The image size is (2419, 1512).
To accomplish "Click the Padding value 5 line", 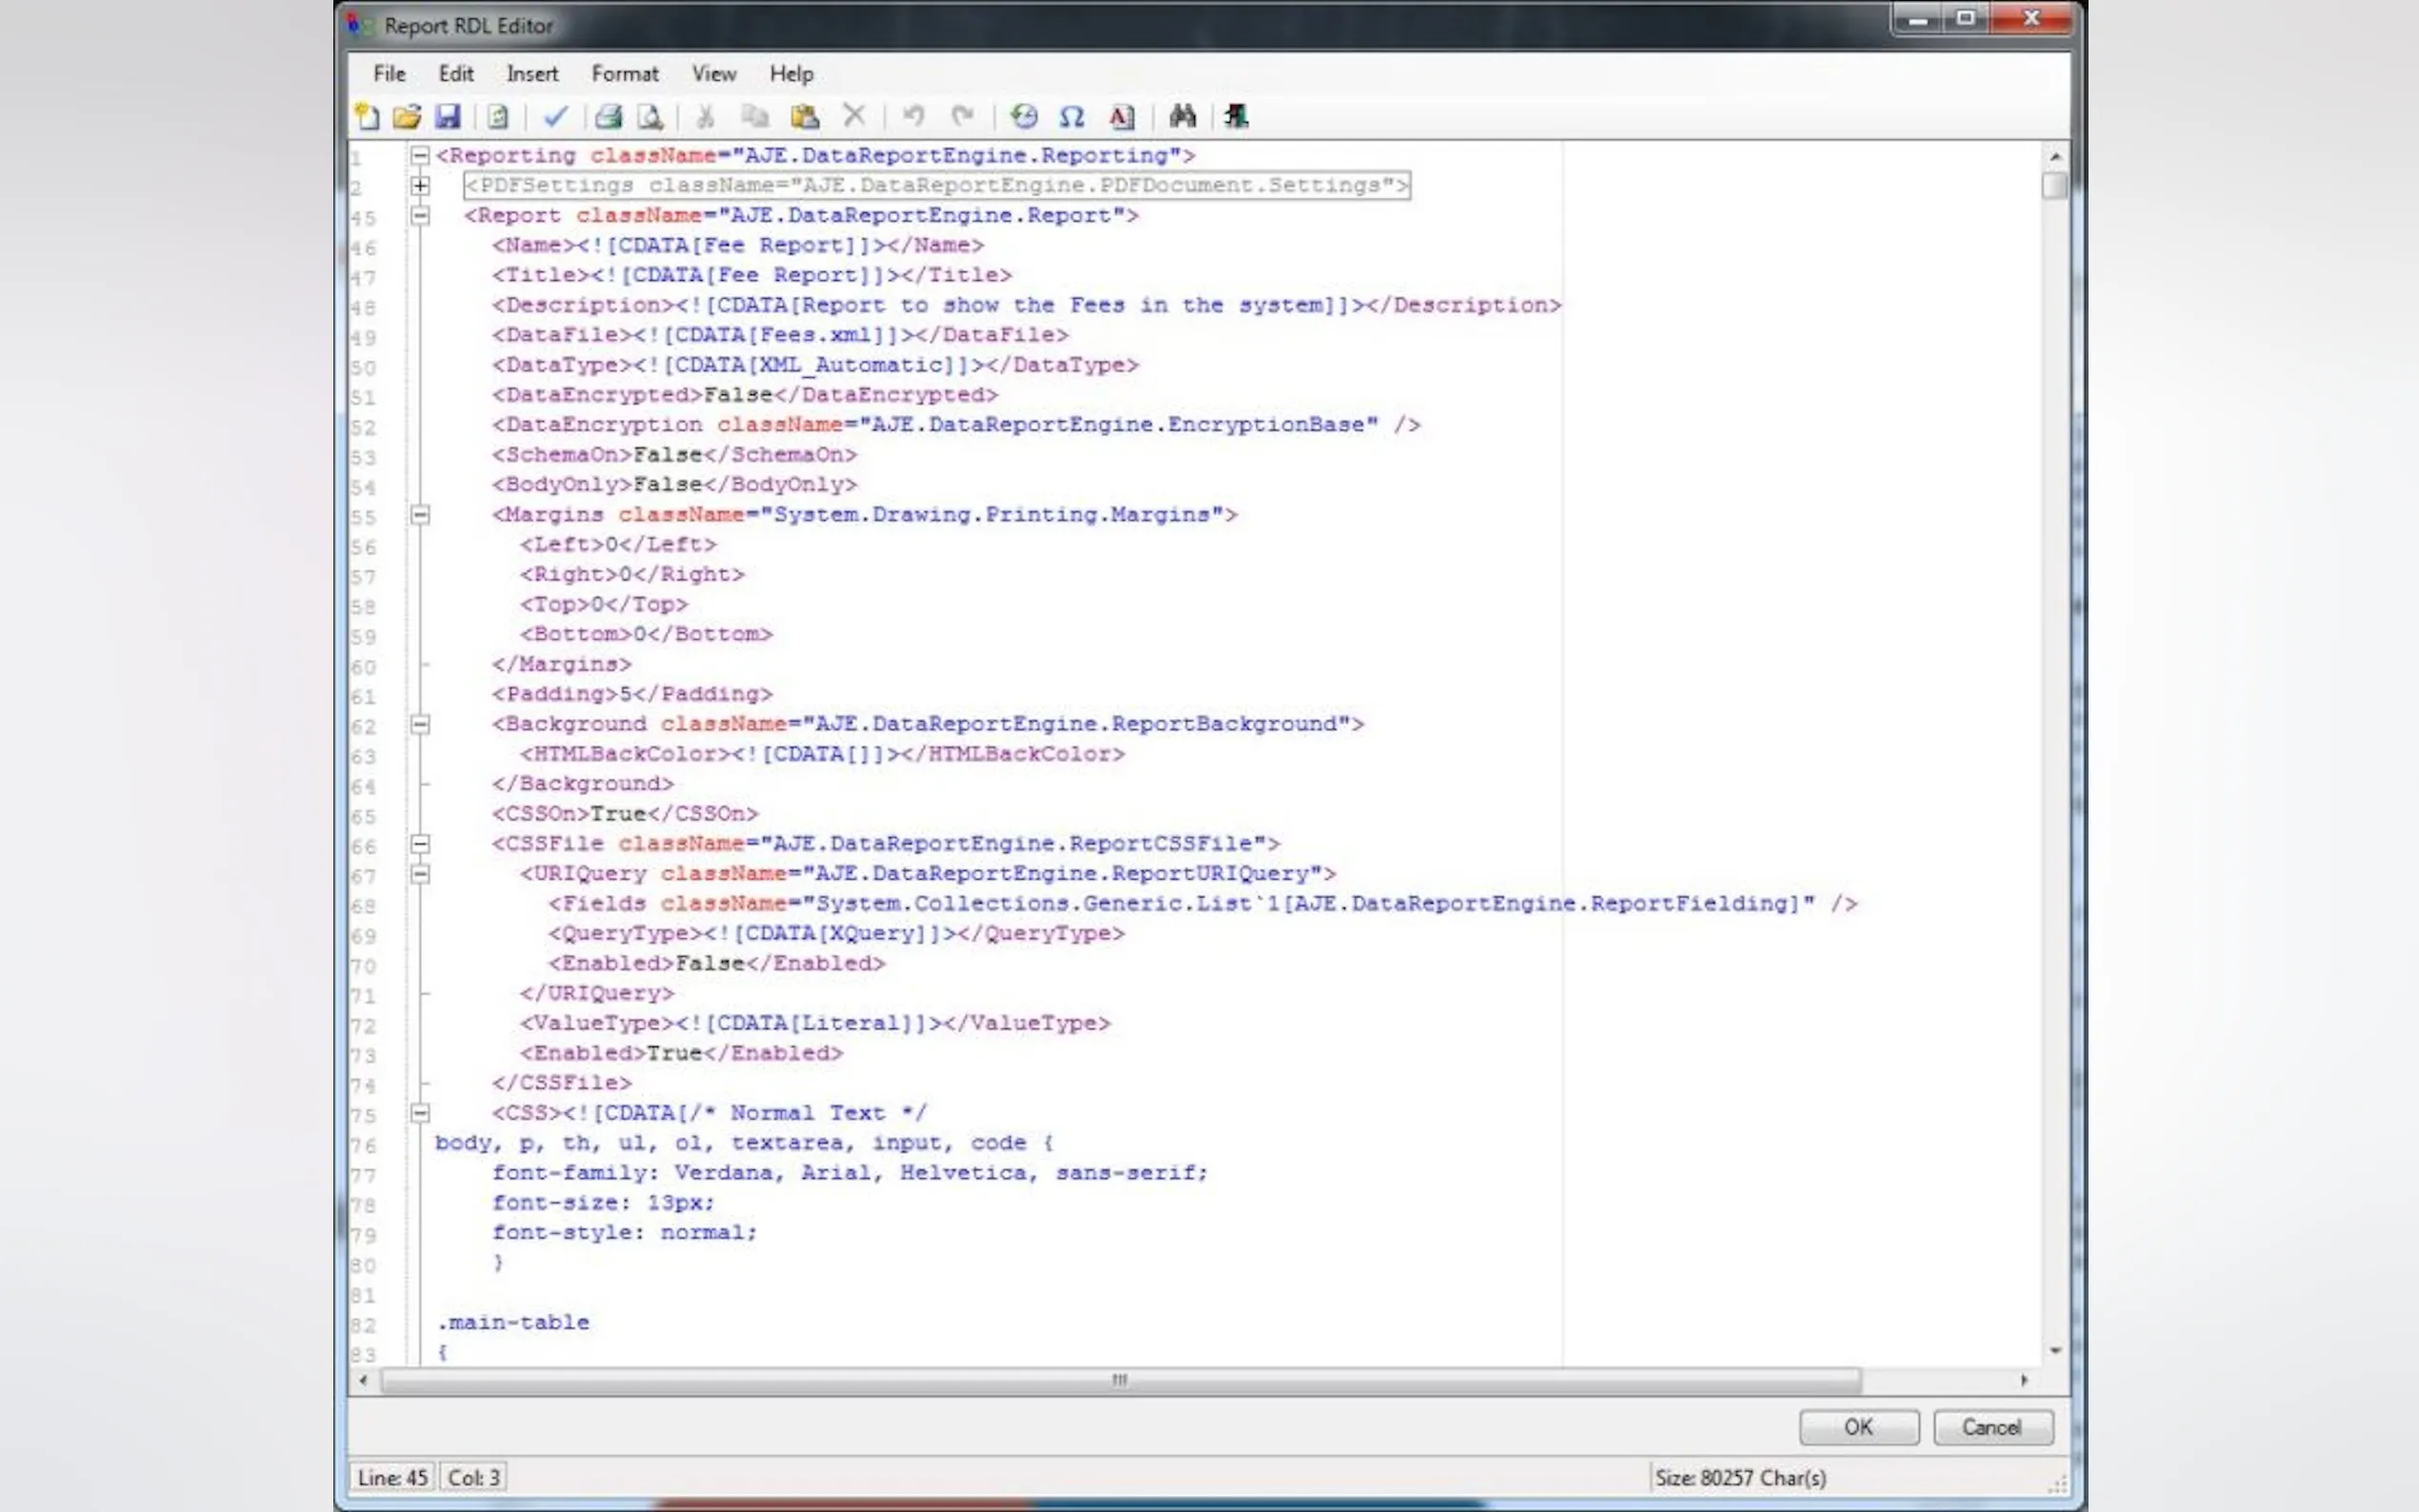I will click(x=632, y=694).
